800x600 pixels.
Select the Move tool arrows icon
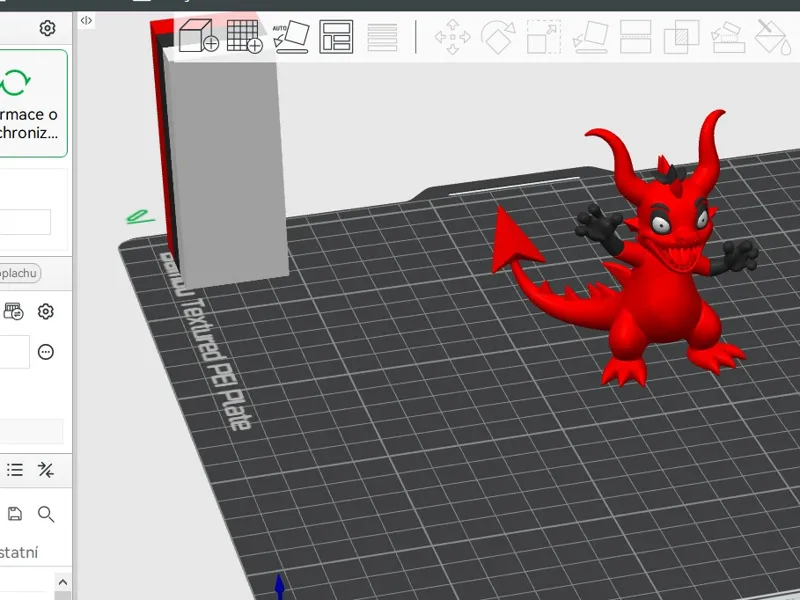pyautogui.click(x=453, y=37)
